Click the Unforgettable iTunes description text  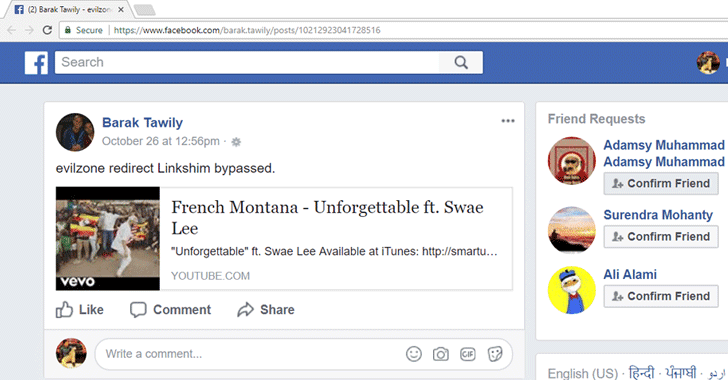coord(334,252)
